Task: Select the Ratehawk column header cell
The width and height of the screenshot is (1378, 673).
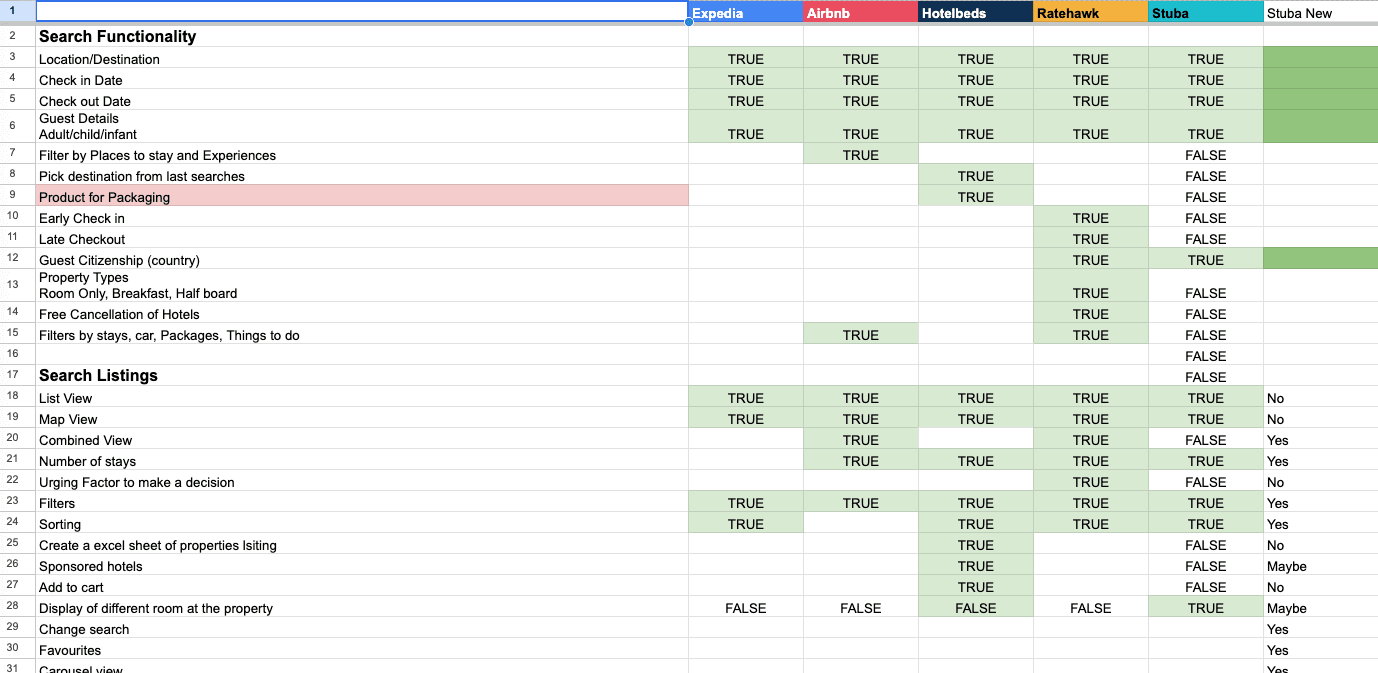Action: point(1091,13)
